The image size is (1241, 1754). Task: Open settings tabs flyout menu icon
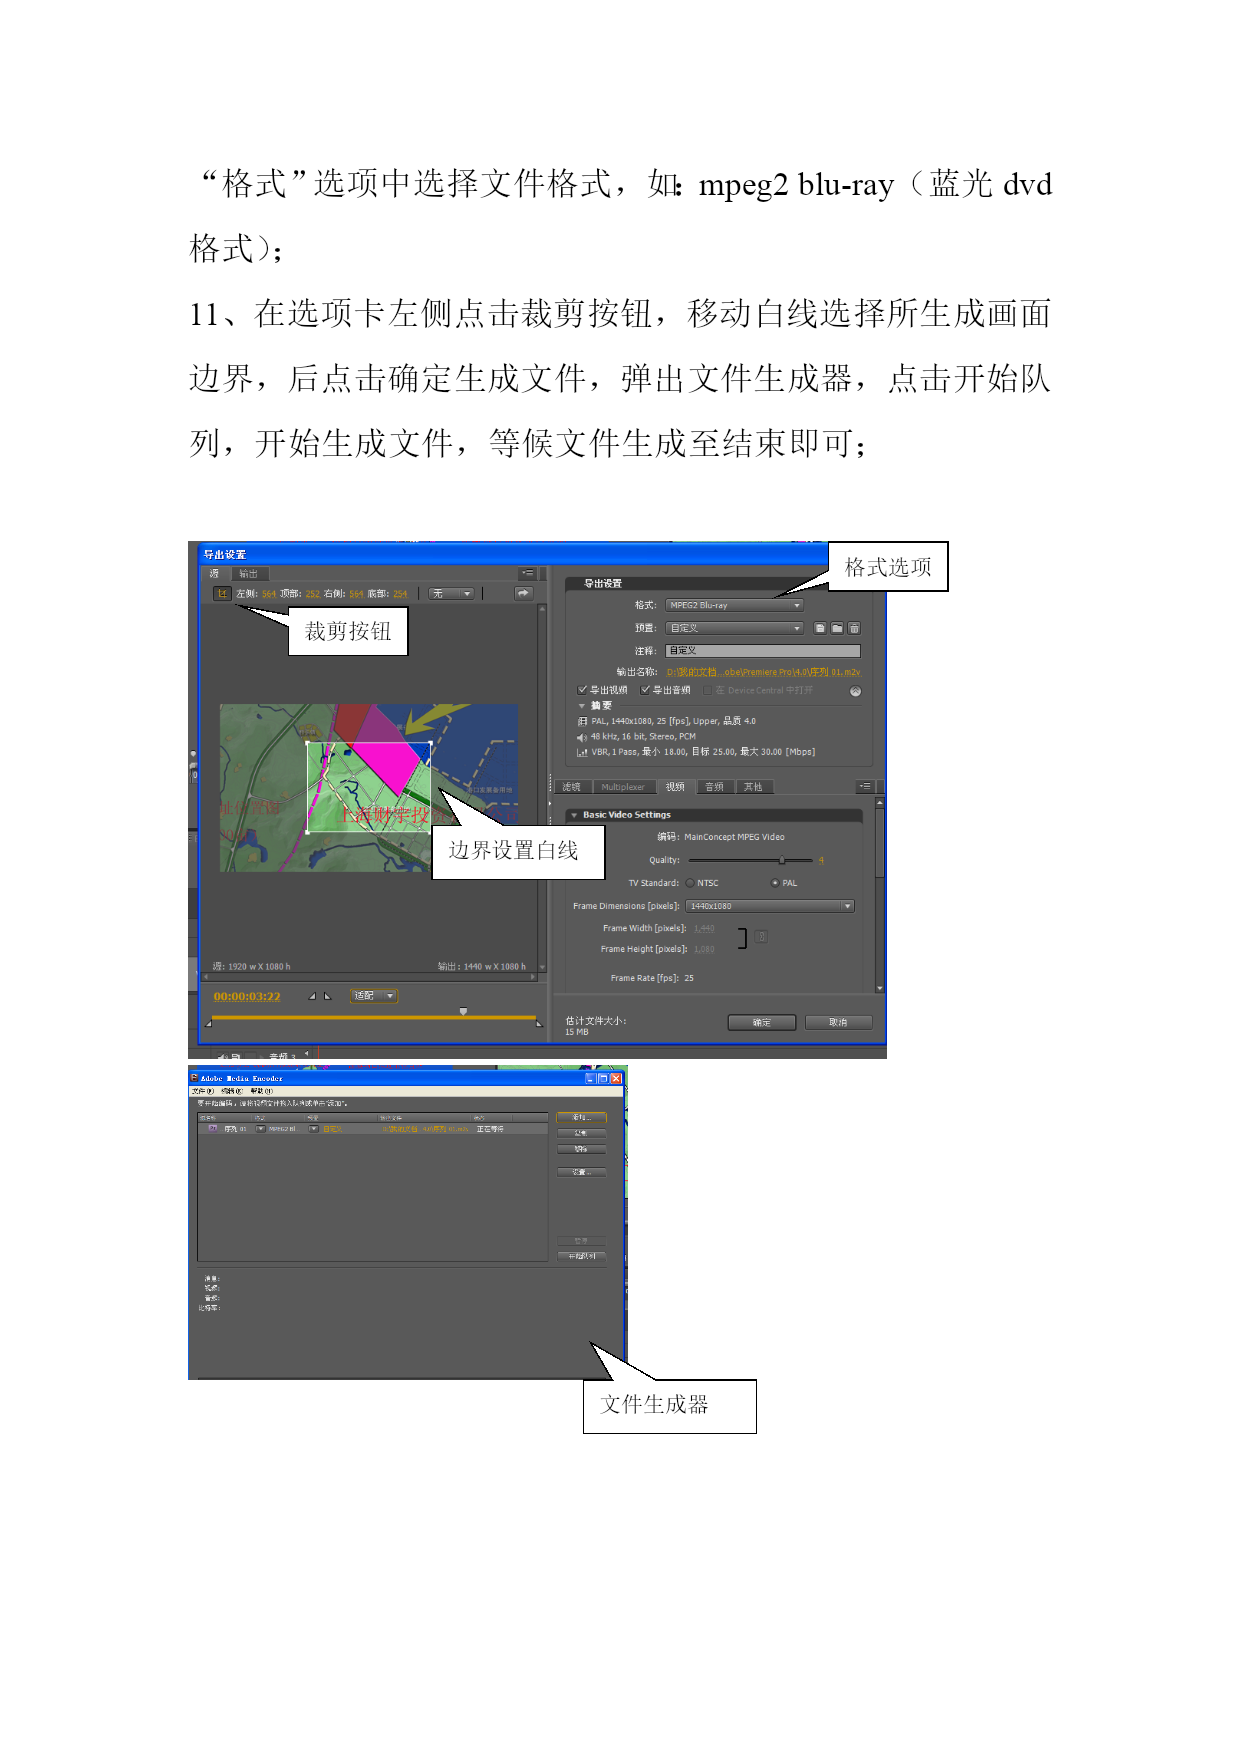(865, 787)
